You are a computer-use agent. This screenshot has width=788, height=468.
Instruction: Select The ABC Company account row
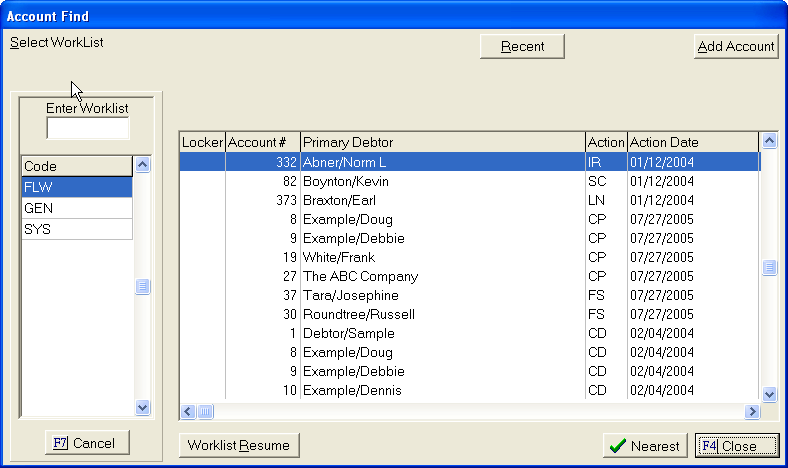[x=442, y=276]
